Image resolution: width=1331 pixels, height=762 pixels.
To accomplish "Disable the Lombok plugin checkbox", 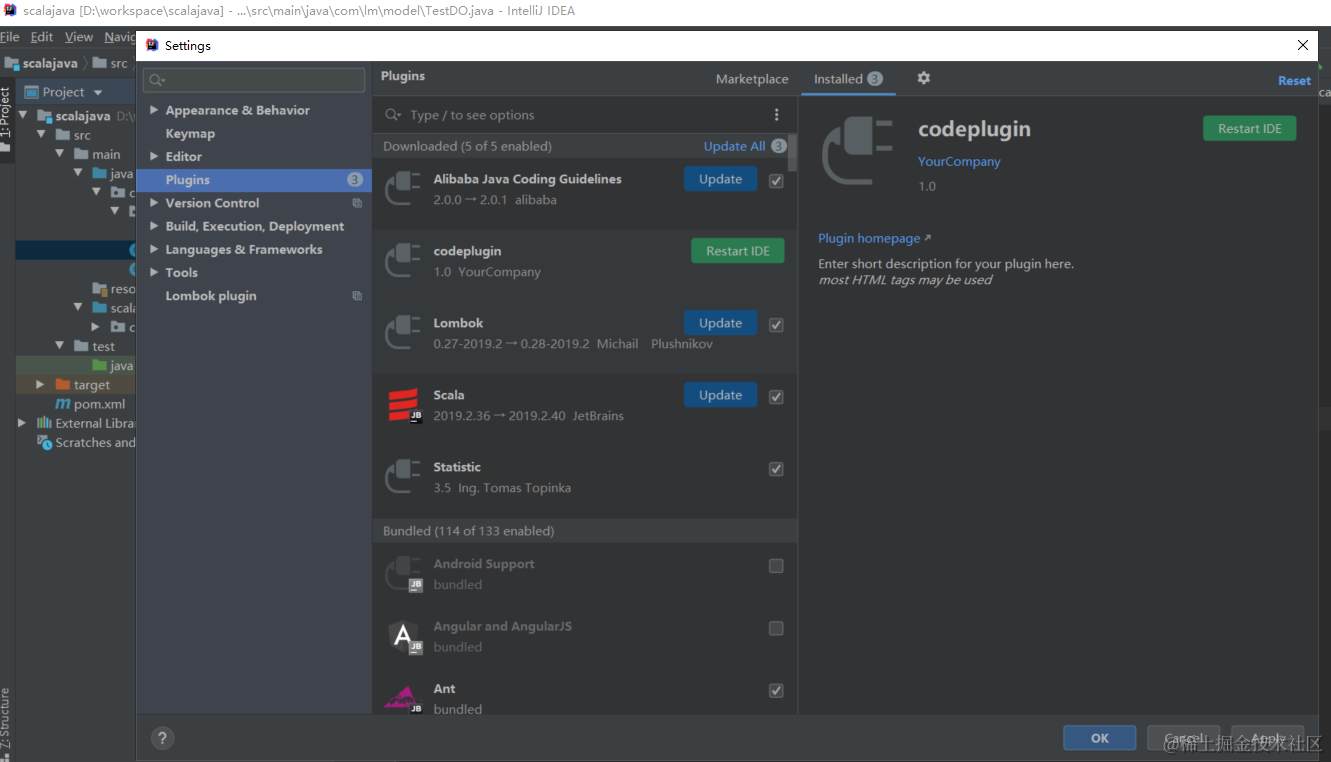I will coord(776,325).
